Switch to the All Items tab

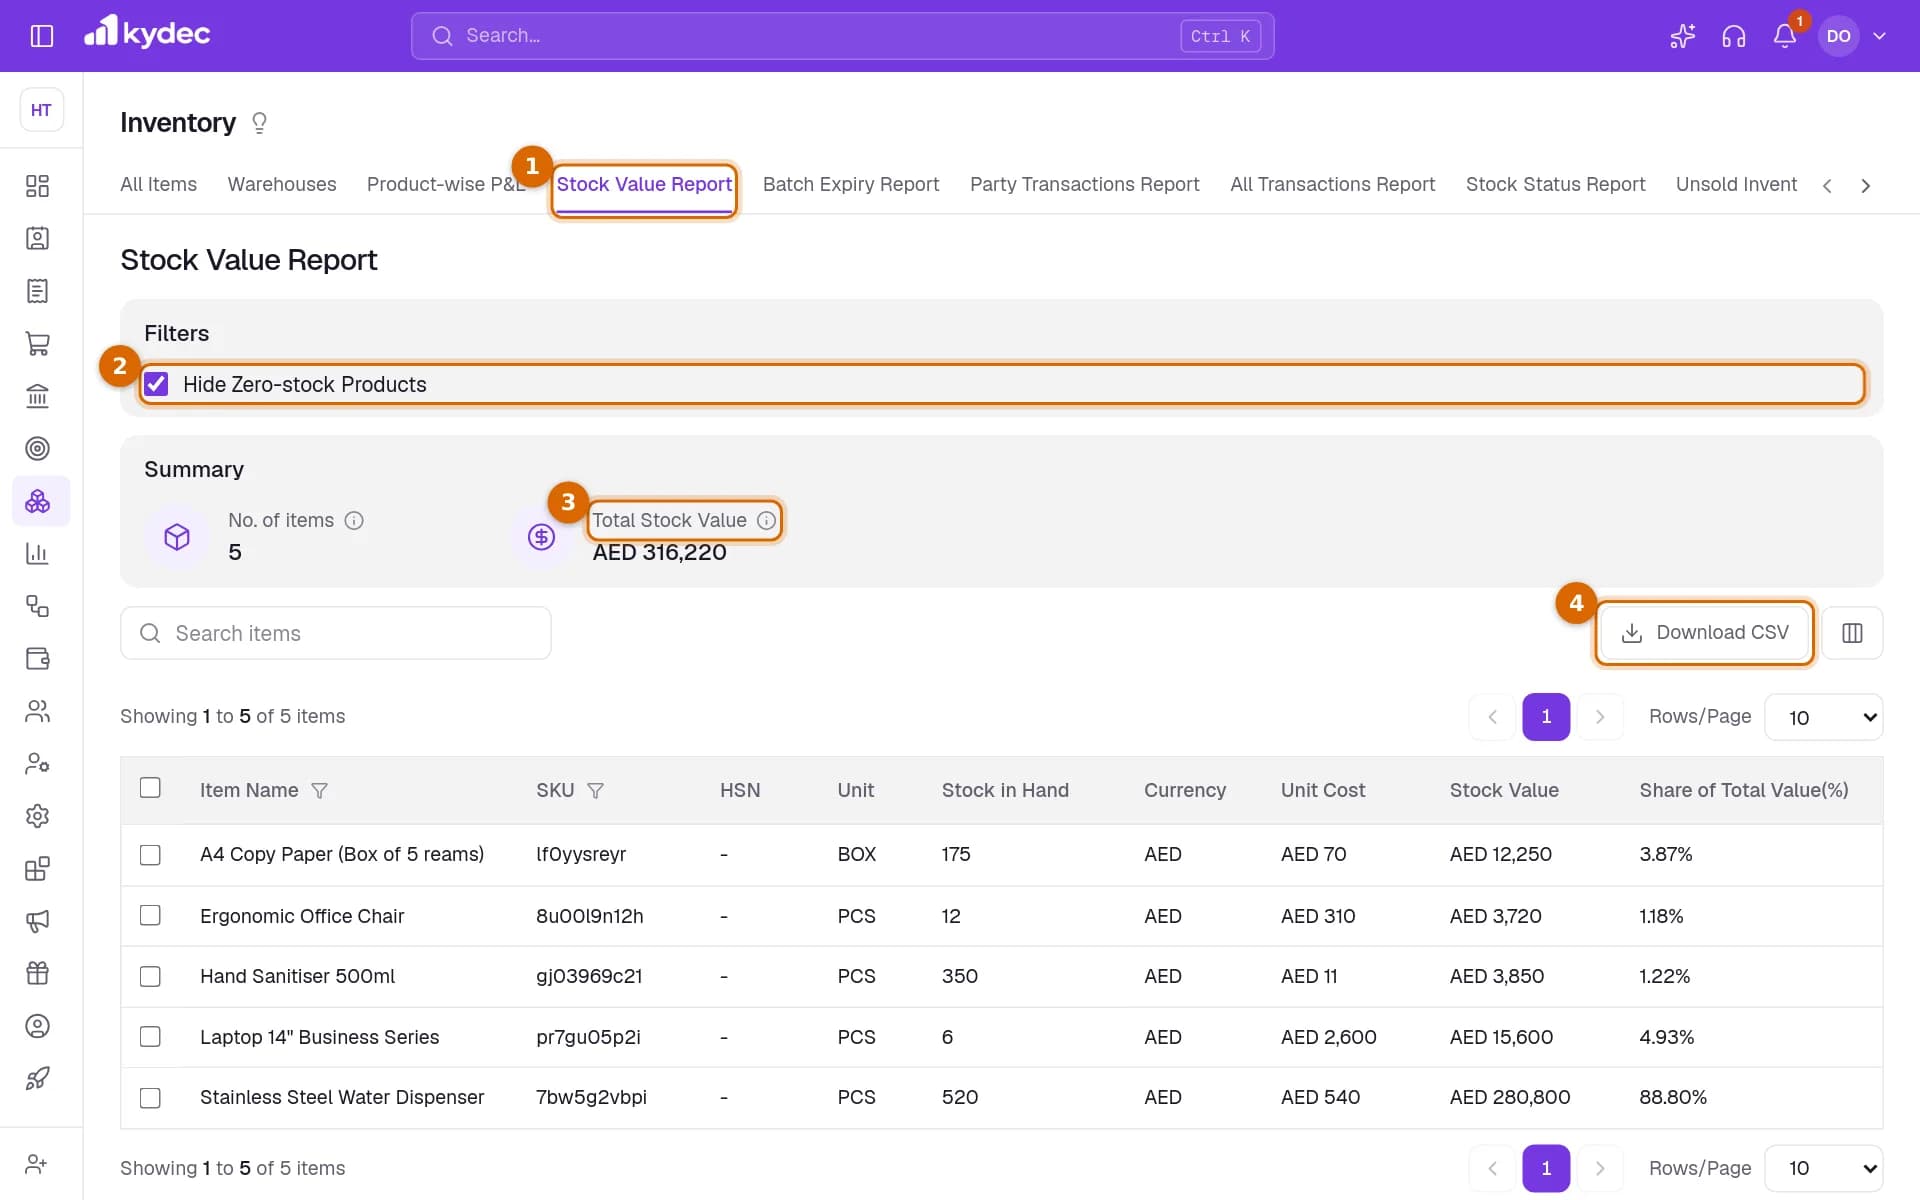(158, 185)
